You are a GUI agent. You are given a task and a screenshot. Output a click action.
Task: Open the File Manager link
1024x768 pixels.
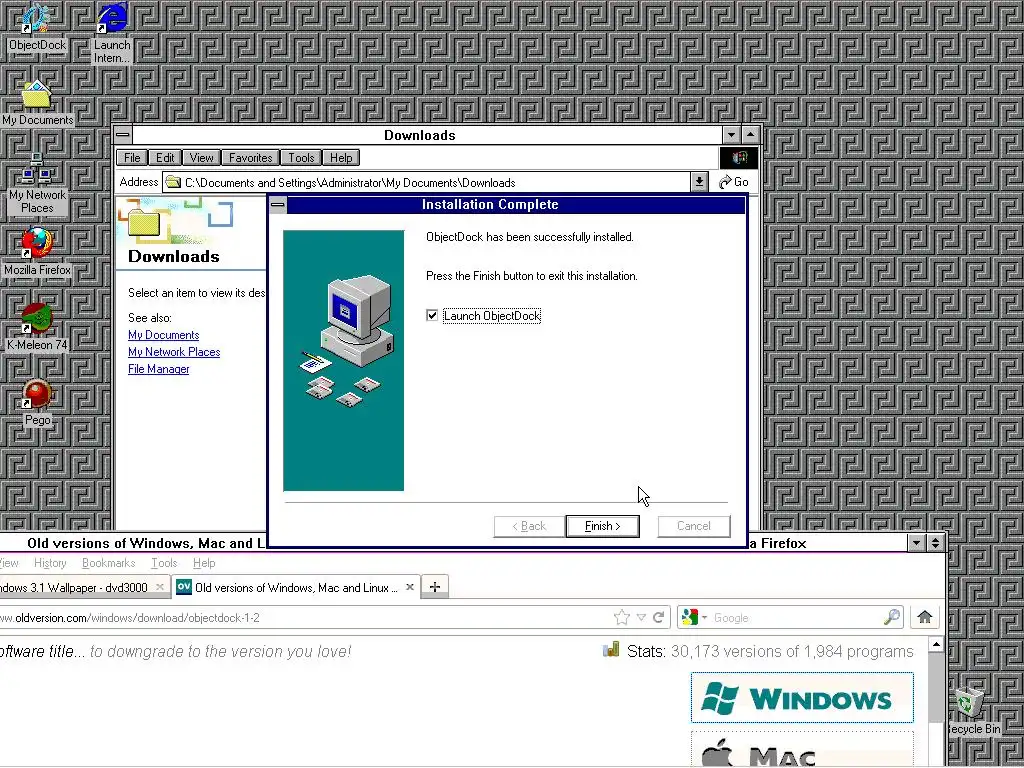(159, 369)
